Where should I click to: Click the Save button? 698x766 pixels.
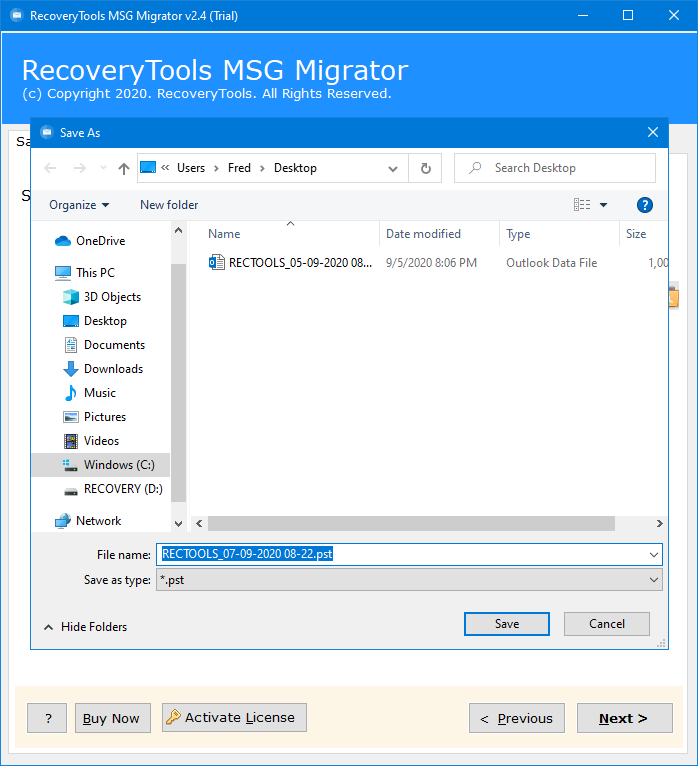507,624
